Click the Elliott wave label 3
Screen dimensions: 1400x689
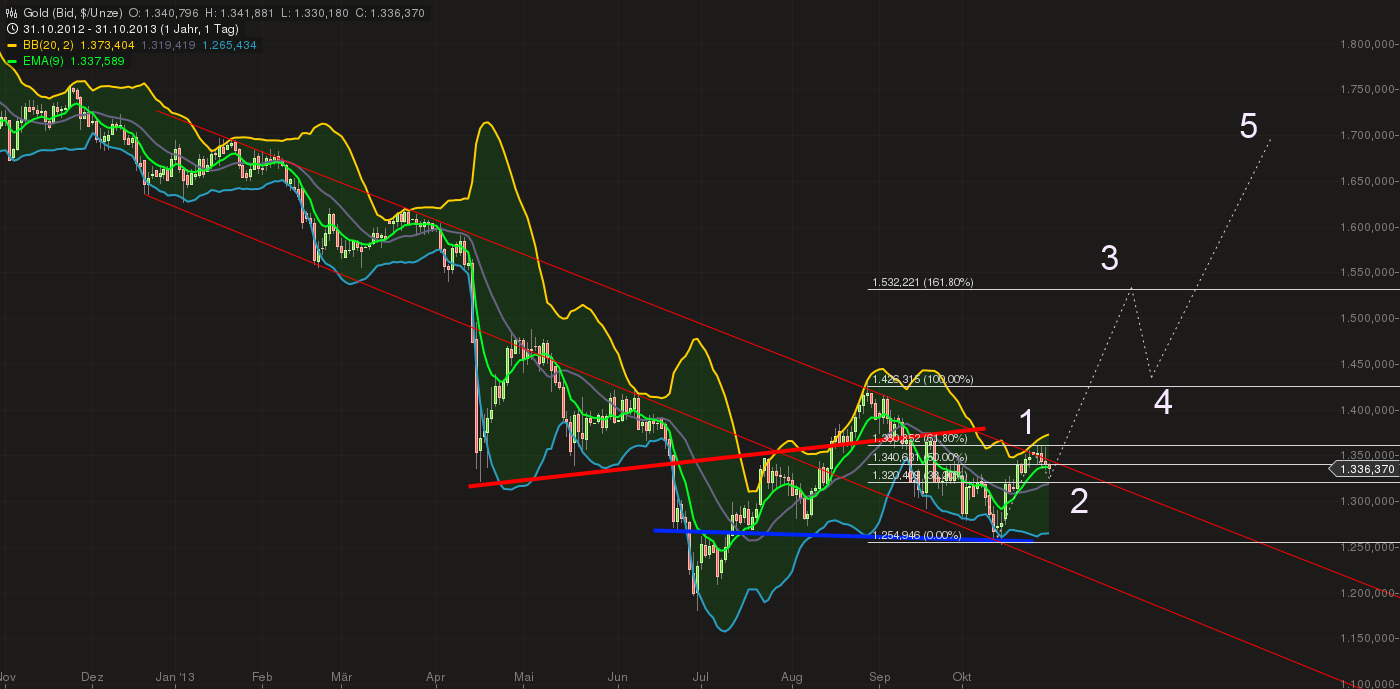1110,259
